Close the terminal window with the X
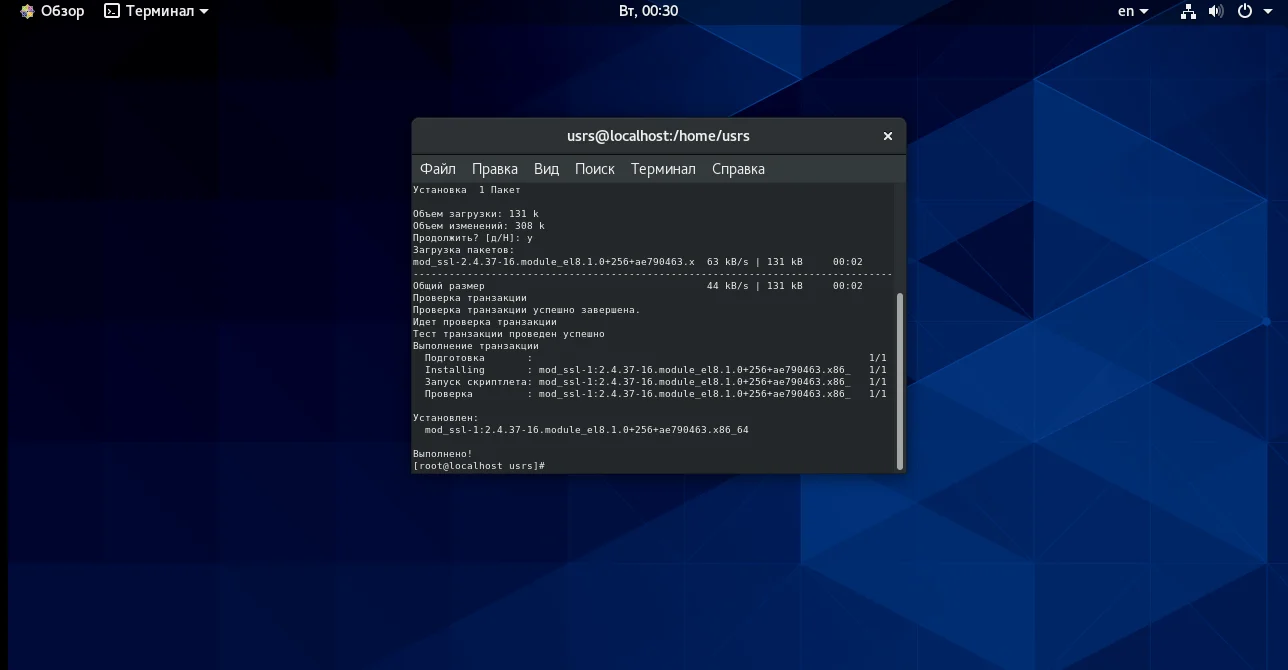 click(x=887, y=136)
